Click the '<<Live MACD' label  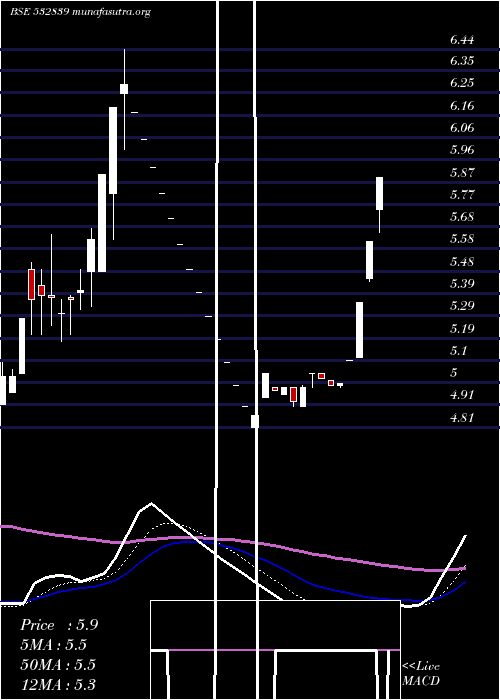pyautogui.click(x=421, y=674)
